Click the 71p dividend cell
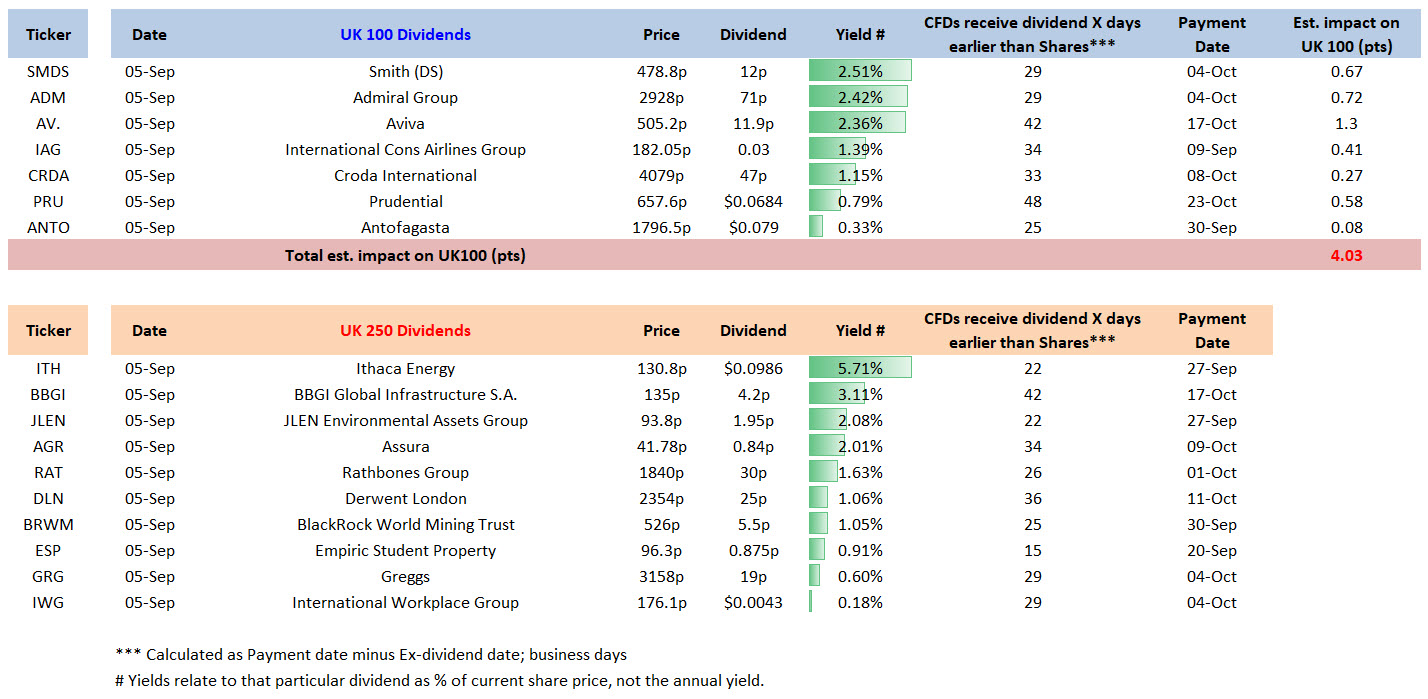This screenshot has width=1428, height=699. point(753,98)
